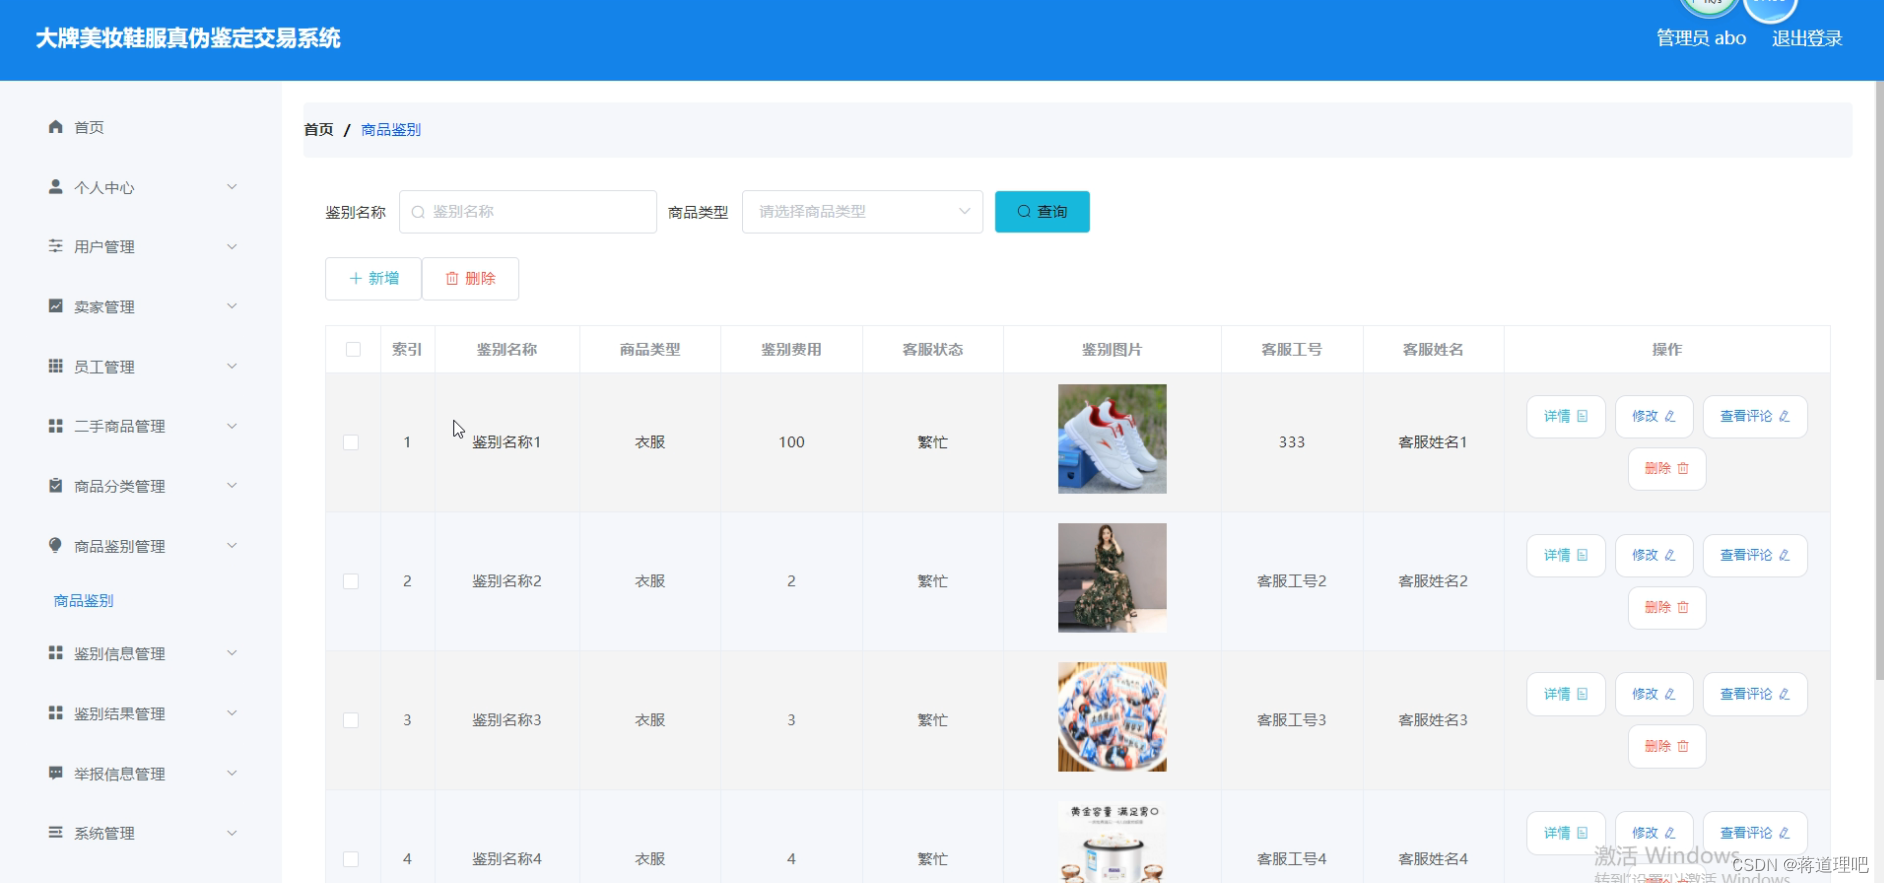Open the rice cooker thumbnail in row 4
1884x883 pixels.
click(x=1112, y=842)
